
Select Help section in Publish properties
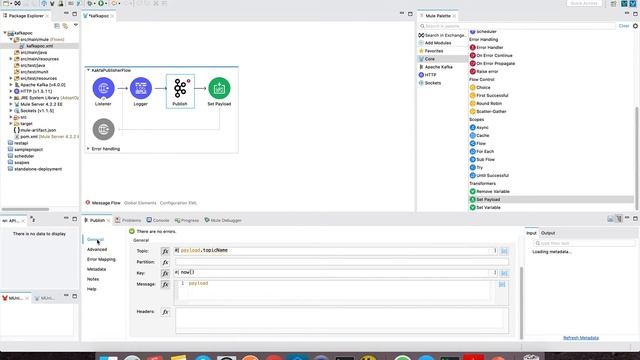point(91,289)
